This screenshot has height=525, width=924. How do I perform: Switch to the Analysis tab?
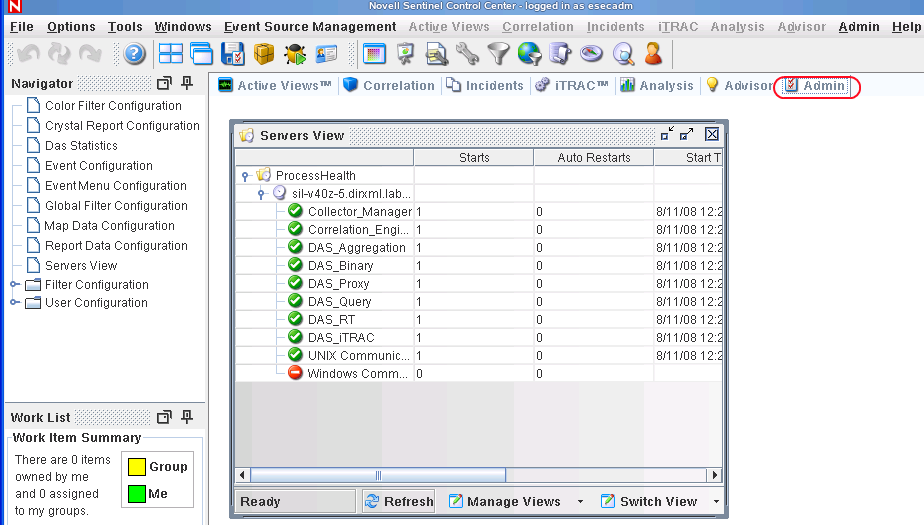[x=656, y=85]
